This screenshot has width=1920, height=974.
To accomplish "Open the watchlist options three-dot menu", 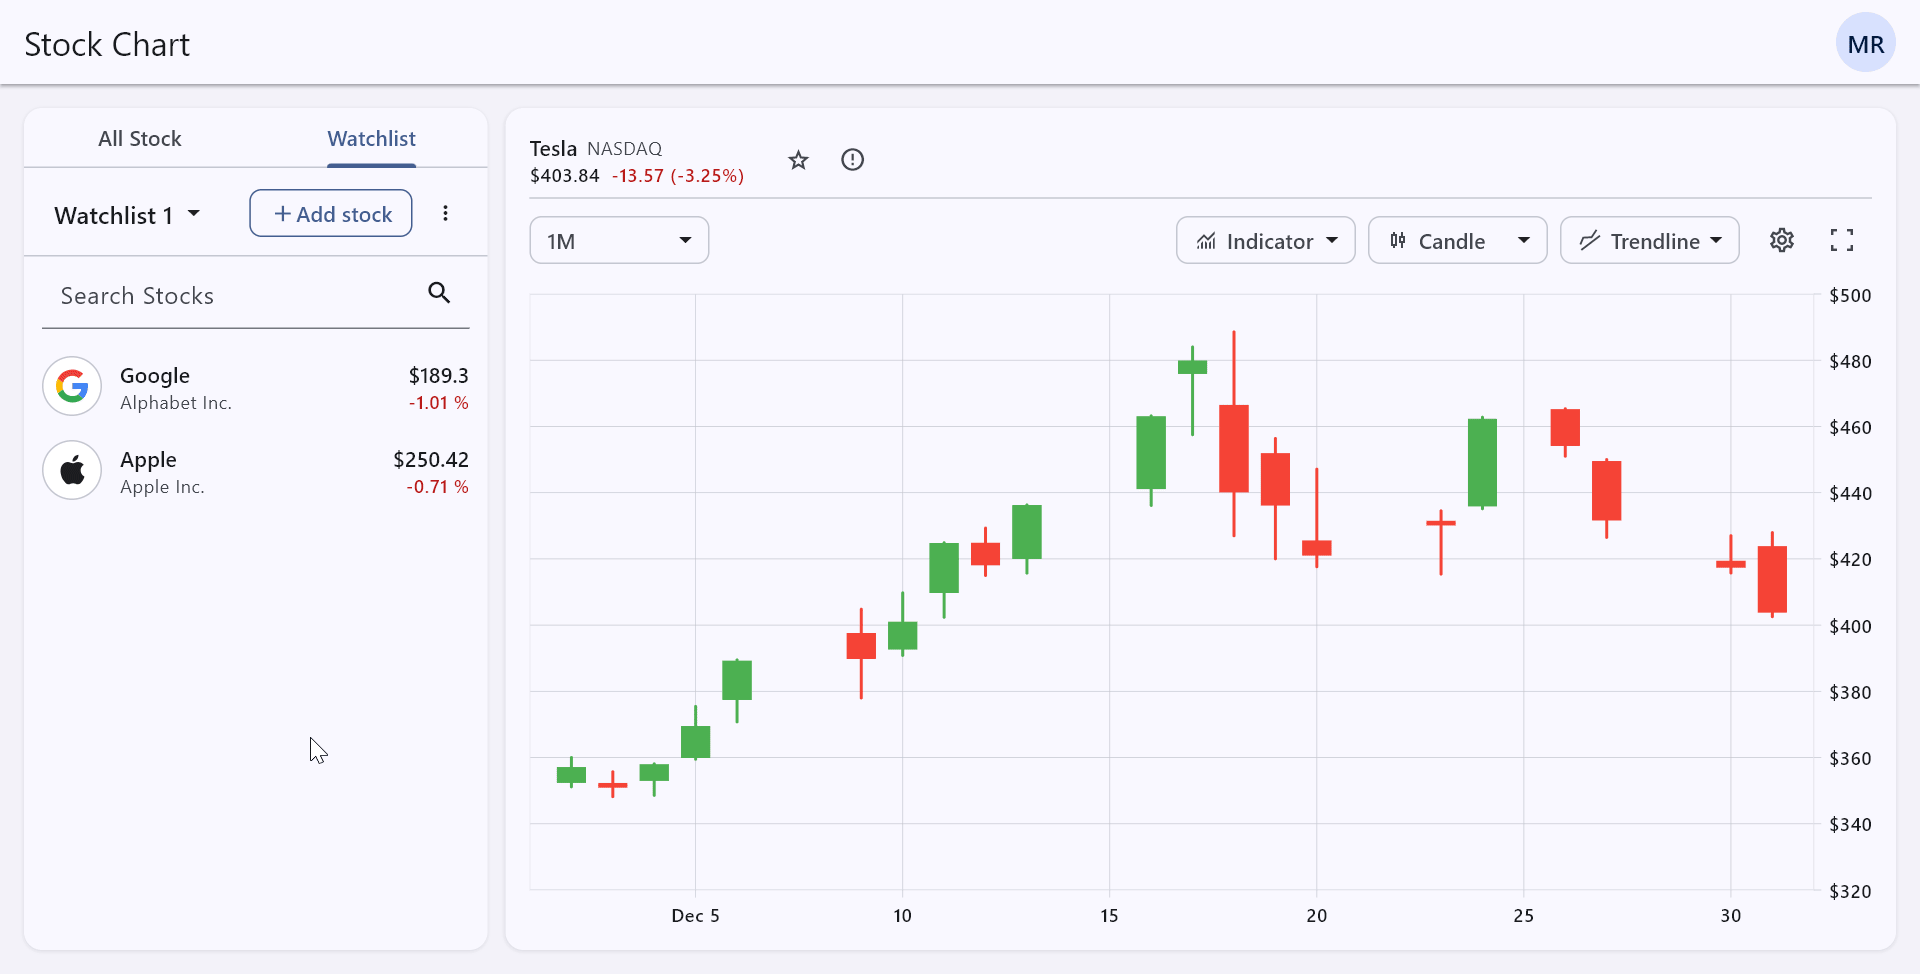I will pos(445,213).
